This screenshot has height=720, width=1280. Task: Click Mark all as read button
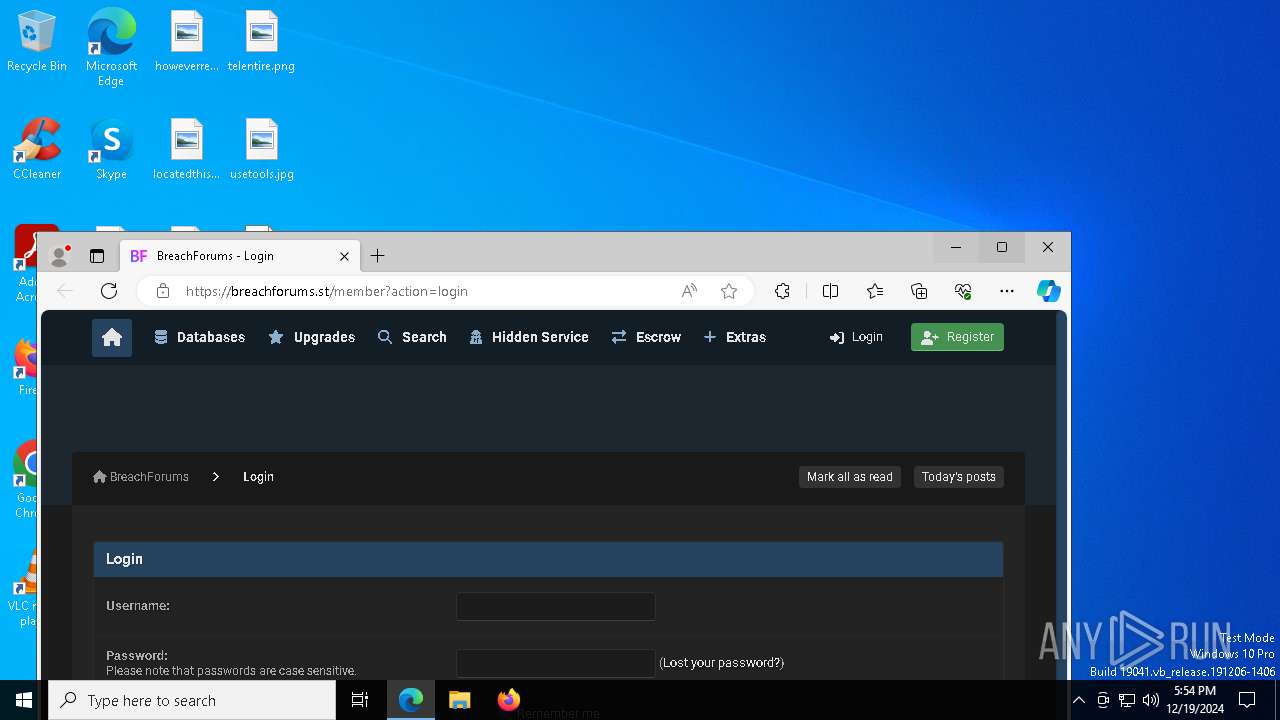click(850, 477)
